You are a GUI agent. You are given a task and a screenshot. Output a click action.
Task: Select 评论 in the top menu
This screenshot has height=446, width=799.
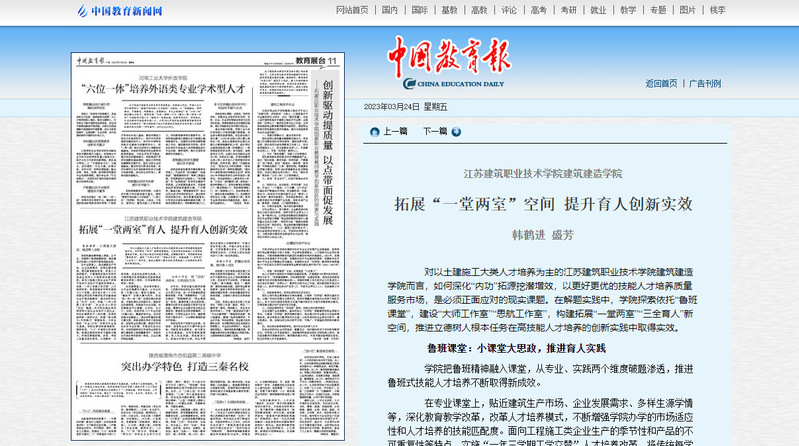pos(509,10)
